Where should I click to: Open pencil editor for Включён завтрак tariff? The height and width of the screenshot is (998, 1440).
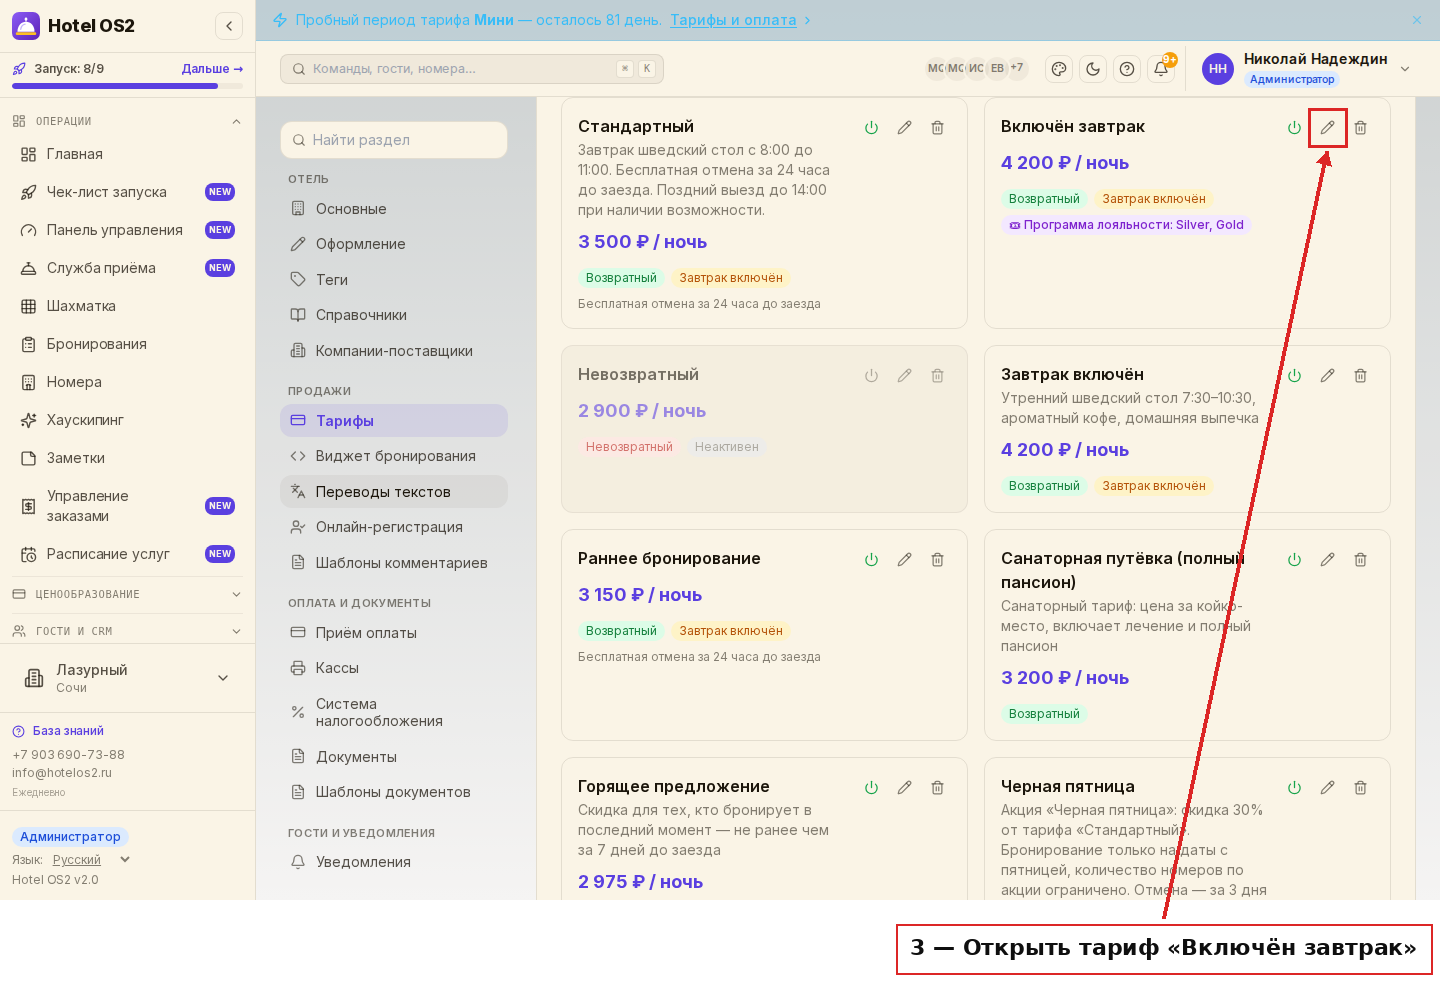click(1327, 128)
